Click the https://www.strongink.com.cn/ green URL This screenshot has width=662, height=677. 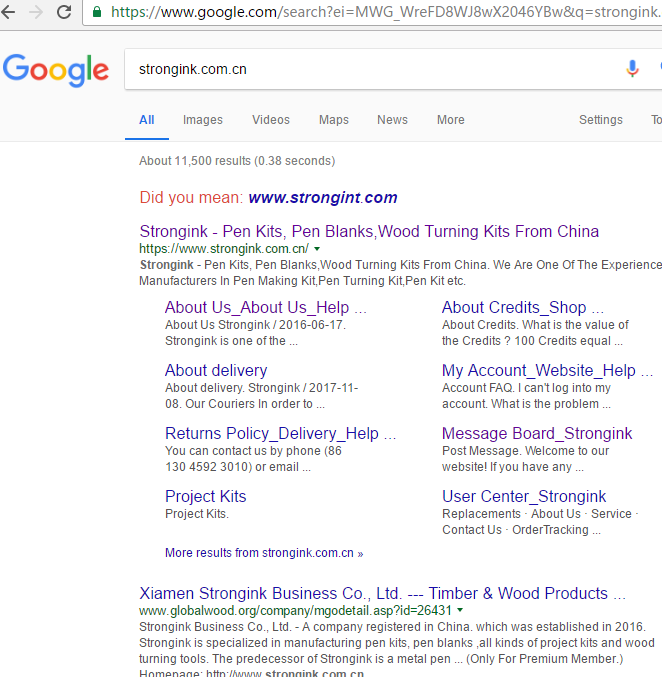(224, 249)
